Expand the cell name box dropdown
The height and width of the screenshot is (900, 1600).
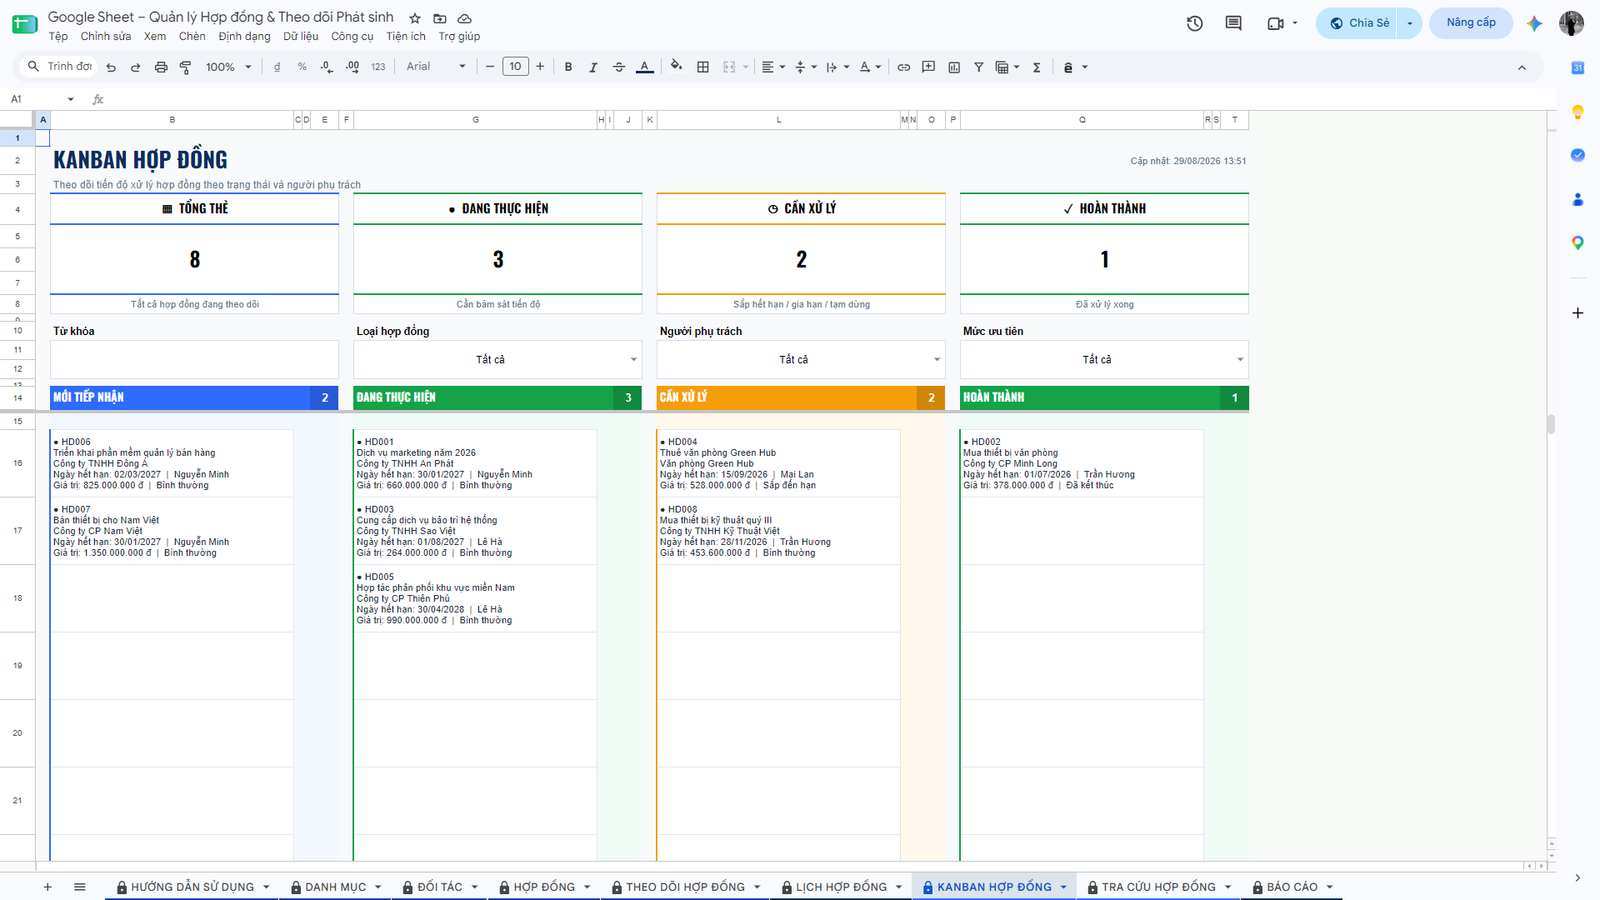[x=70, y=99]
